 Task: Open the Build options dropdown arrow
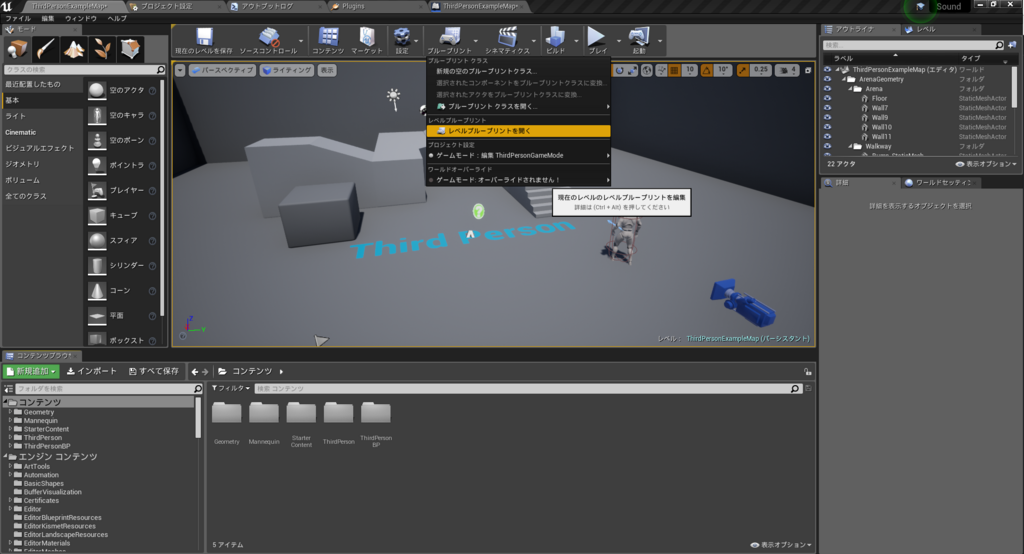click(576, 41)
